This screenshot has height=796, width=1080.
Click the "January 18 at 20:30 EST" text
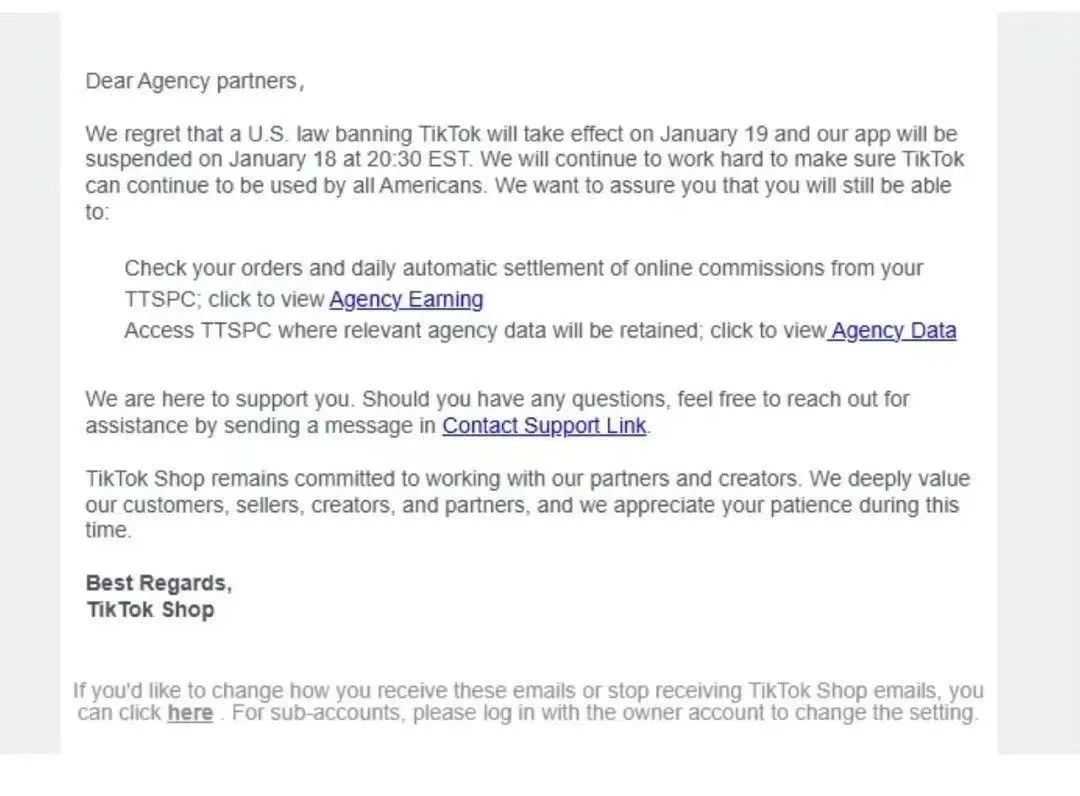(x=350, y=160)
